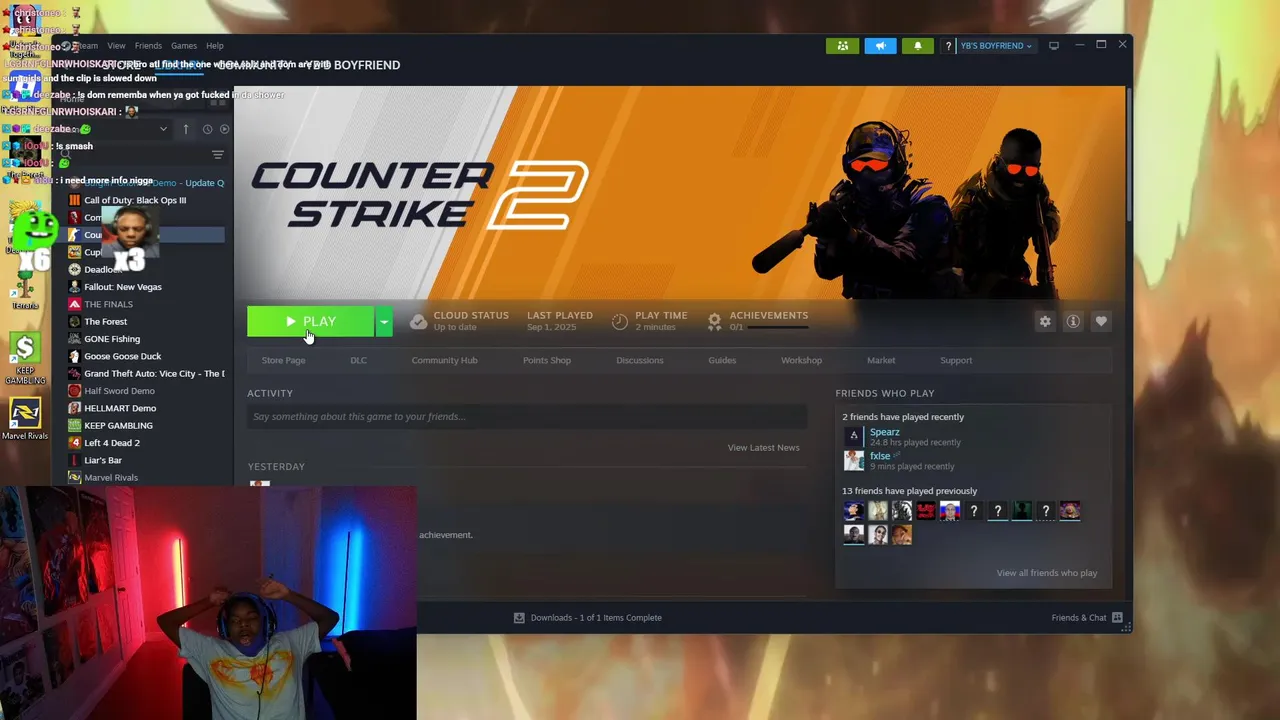Viewport: 1280px width, 720px height.
Task: Open friend Spearz's profile
Action: (884, 432)
